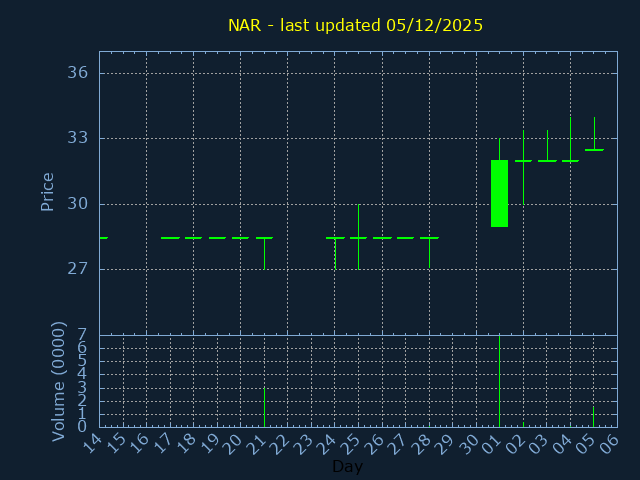Select the day 25 candlestick with long wick
Image resolution: width=640 pixels, height=480 pixels.
pyautogui.click(x=358, y=237)
